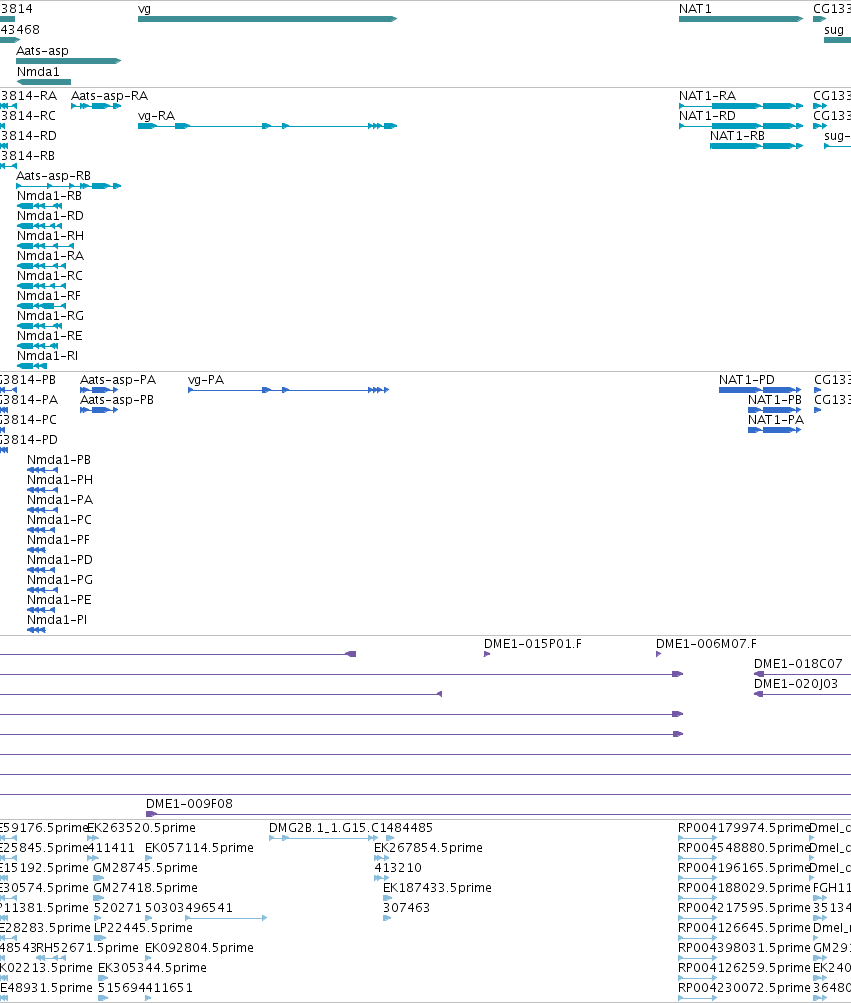This screenshot has height=1003, width=851.
Task: Click the NAT1-PB protein
Action: click(775, 410)
